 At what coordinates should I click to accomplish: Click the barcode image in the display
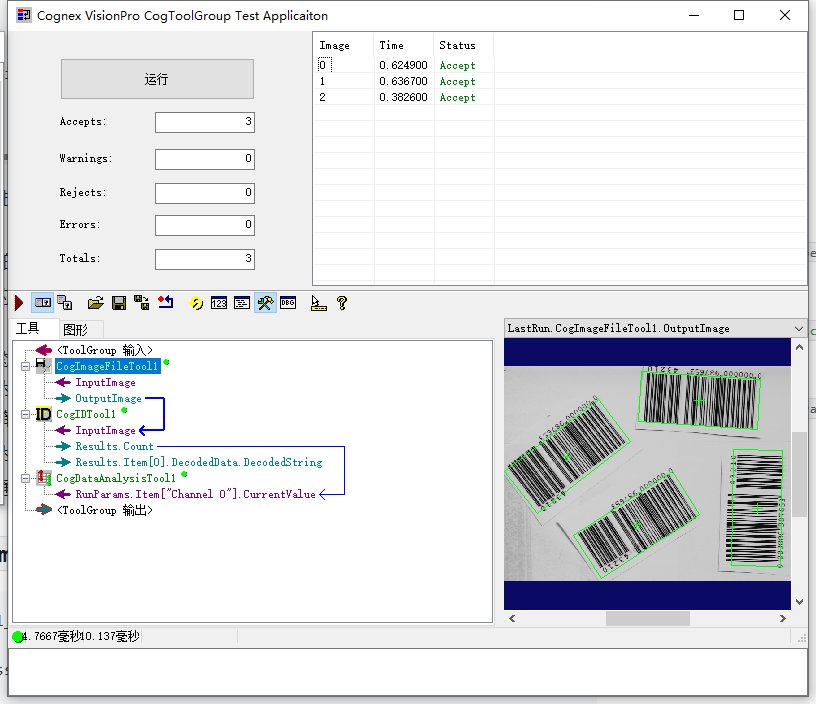[647, 473]
